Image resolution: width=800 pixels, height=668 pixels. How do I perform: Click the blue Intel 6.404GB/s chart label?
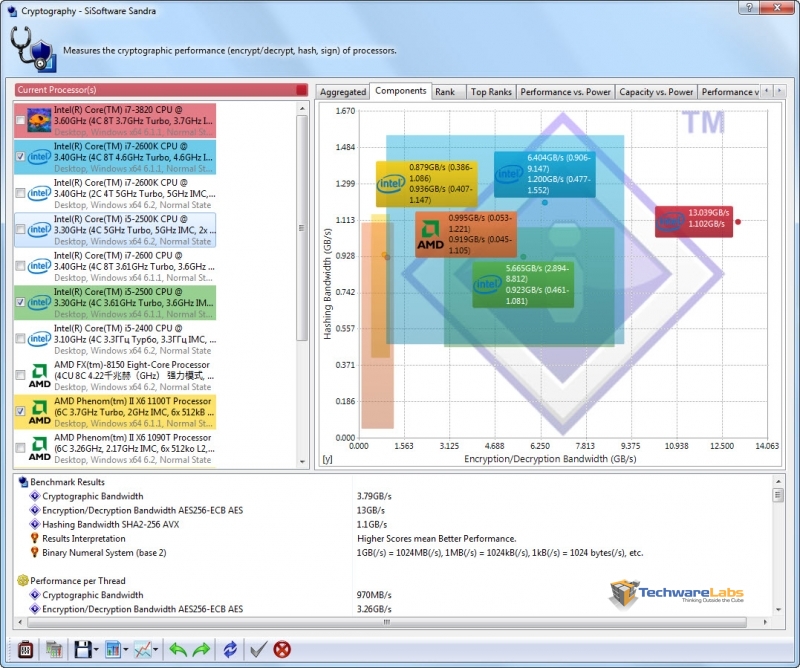[x=544, y=174]
